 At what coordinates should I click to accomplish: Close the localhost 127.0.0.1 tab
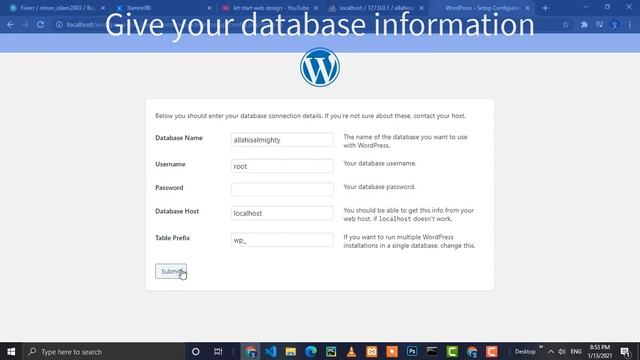422,8
